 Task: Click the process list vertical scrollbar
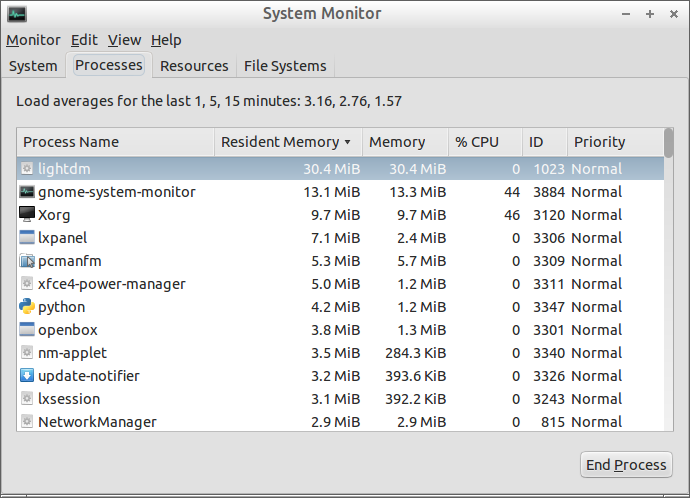pyautogui.click(x=668, y=280)
